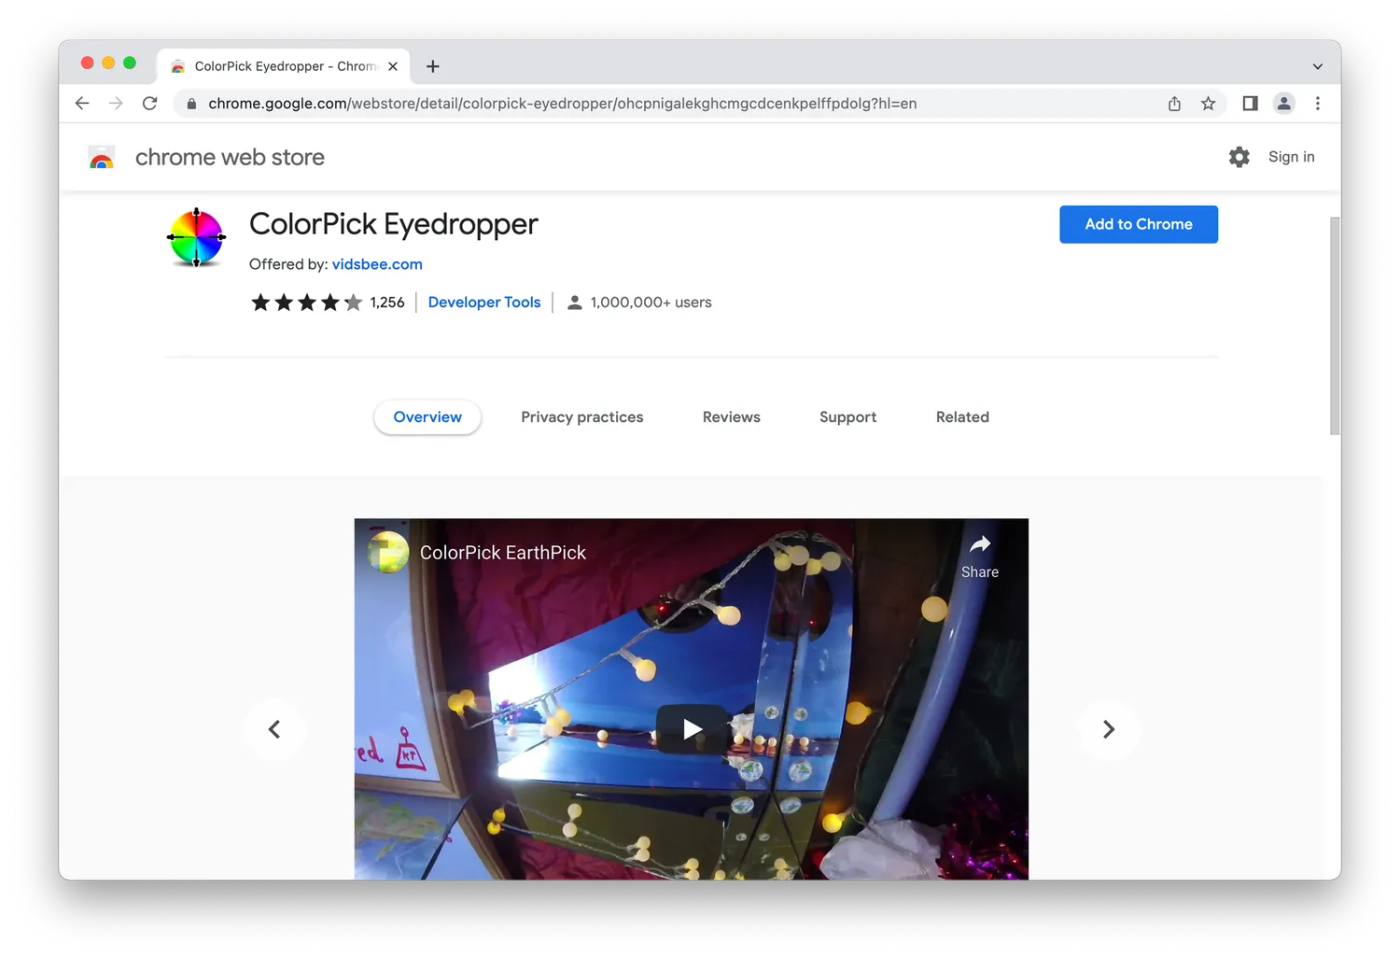Open the Chrome profile avatar menu
The width and height of the screenshot is (1400, 958).
coord(1284,103)
